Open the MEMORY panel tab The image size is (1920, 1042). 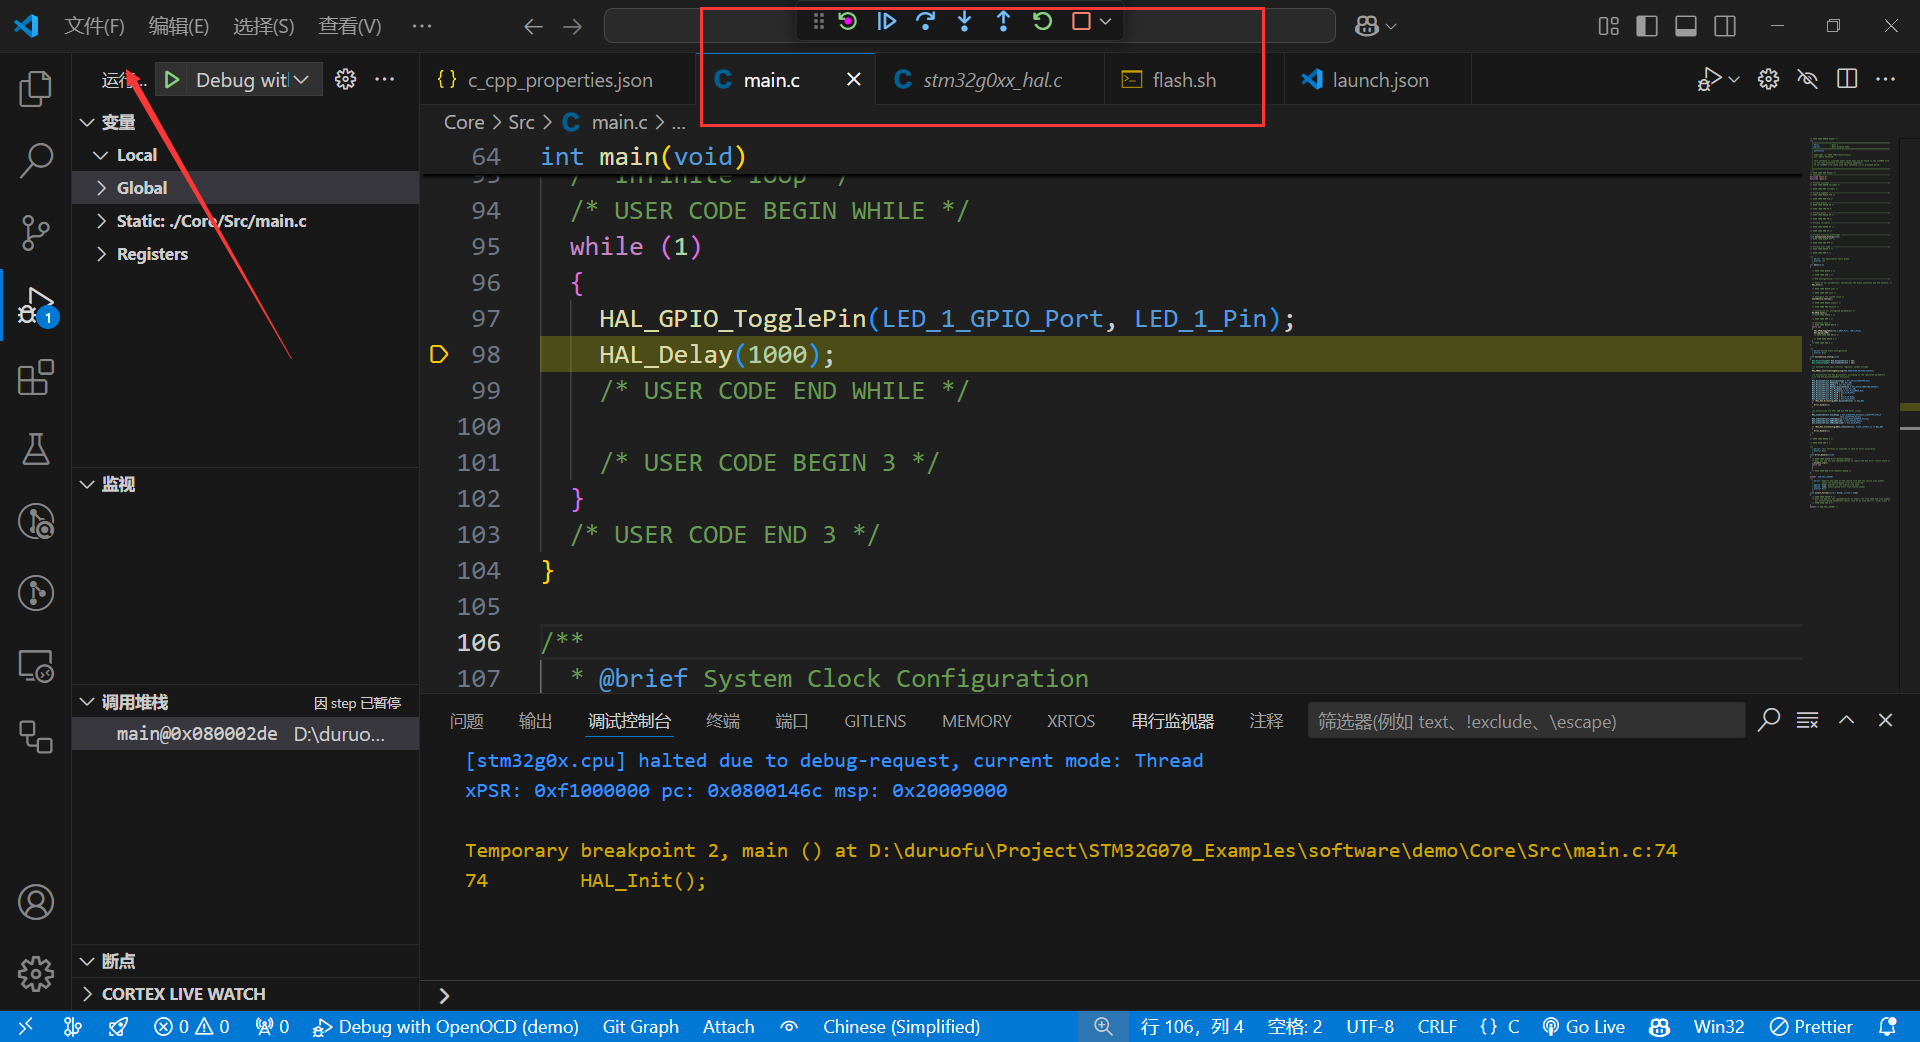976,721
